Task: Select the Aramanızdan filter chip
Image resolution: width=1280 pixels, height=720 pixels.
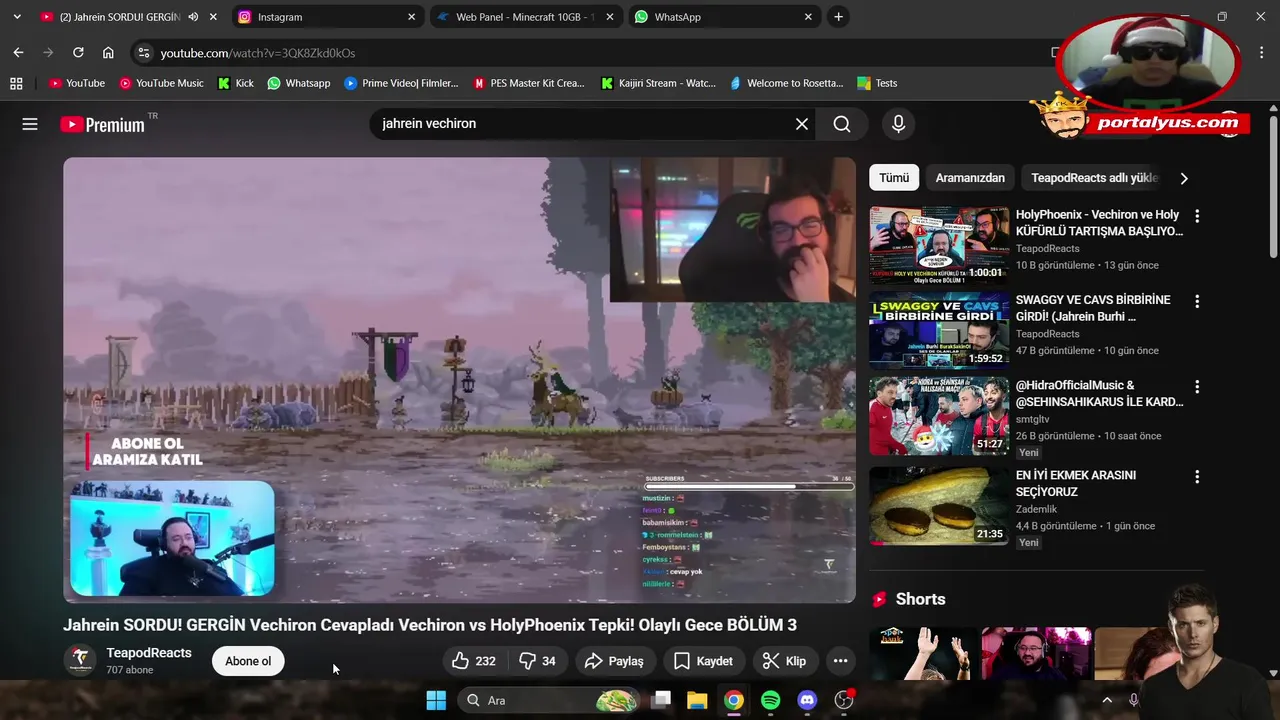Action: click(x=970, y=178)
